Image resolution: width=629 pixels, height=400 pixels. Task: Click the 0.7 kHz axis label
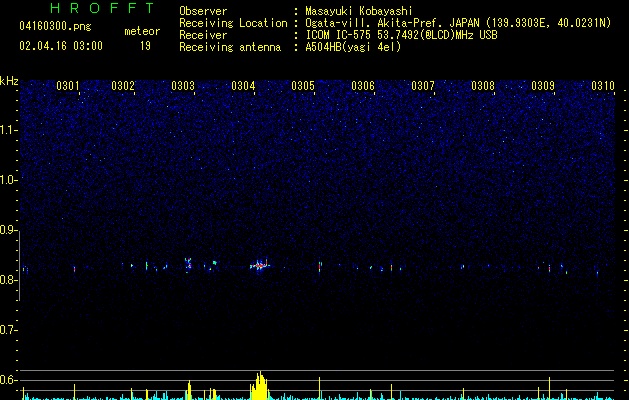coord(9,330)
